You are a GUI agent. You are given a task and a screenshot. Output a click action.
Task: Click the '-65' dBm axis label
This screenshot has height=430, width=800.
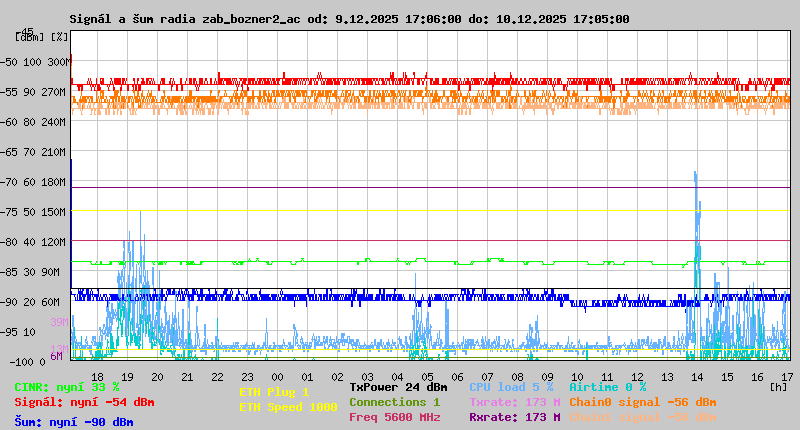9,152
